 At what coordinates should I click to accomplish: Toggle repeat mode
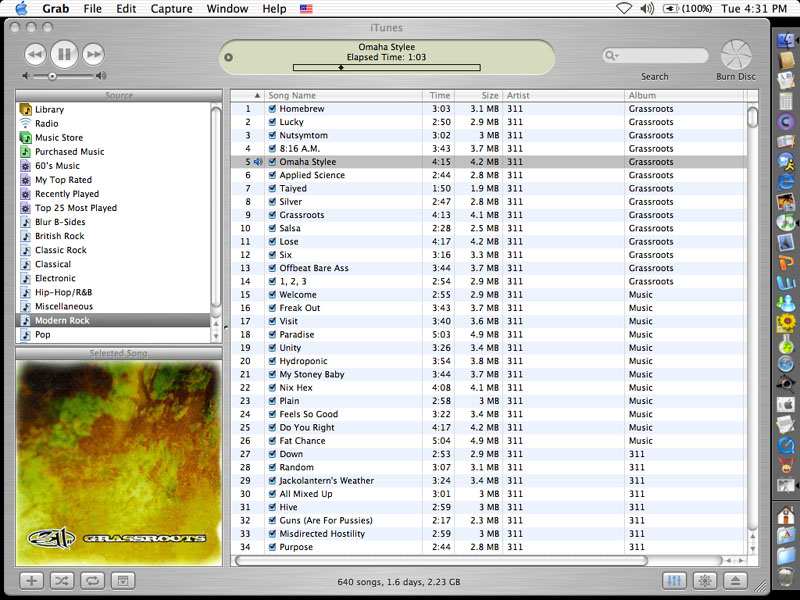click(x=91, y=580)
